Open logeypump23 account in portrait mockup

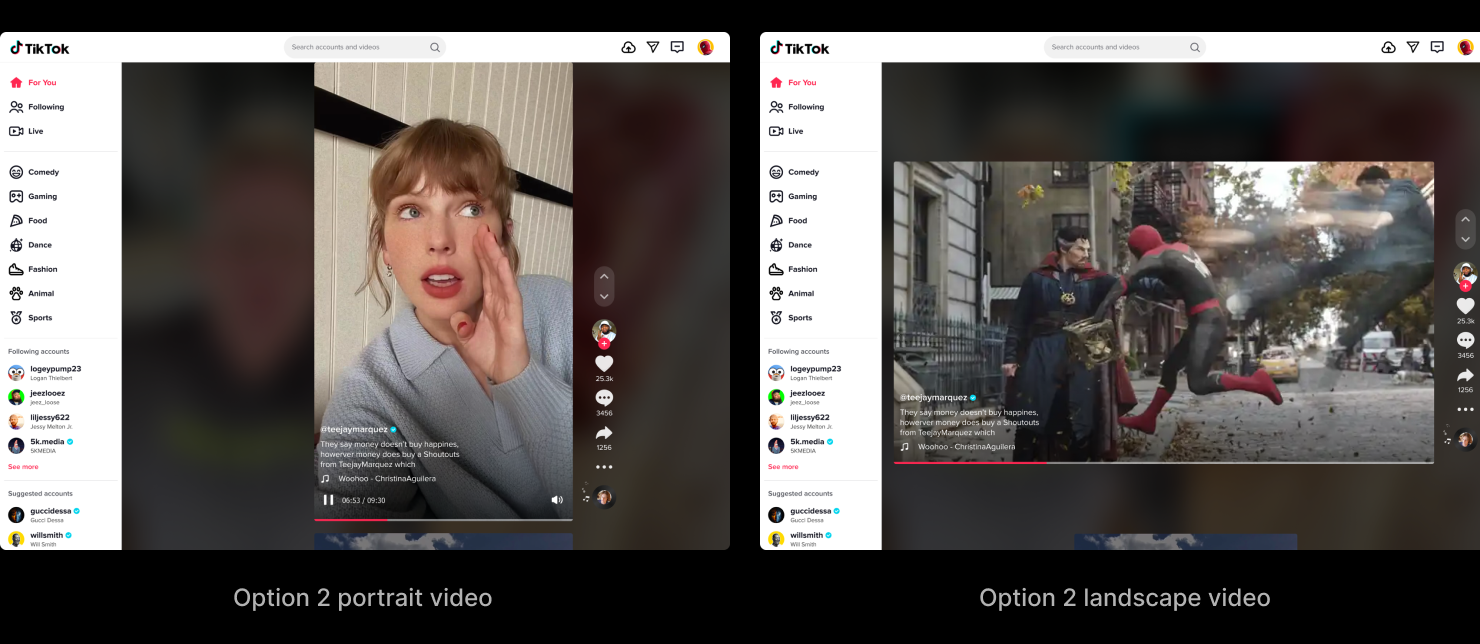click(45, 373)
